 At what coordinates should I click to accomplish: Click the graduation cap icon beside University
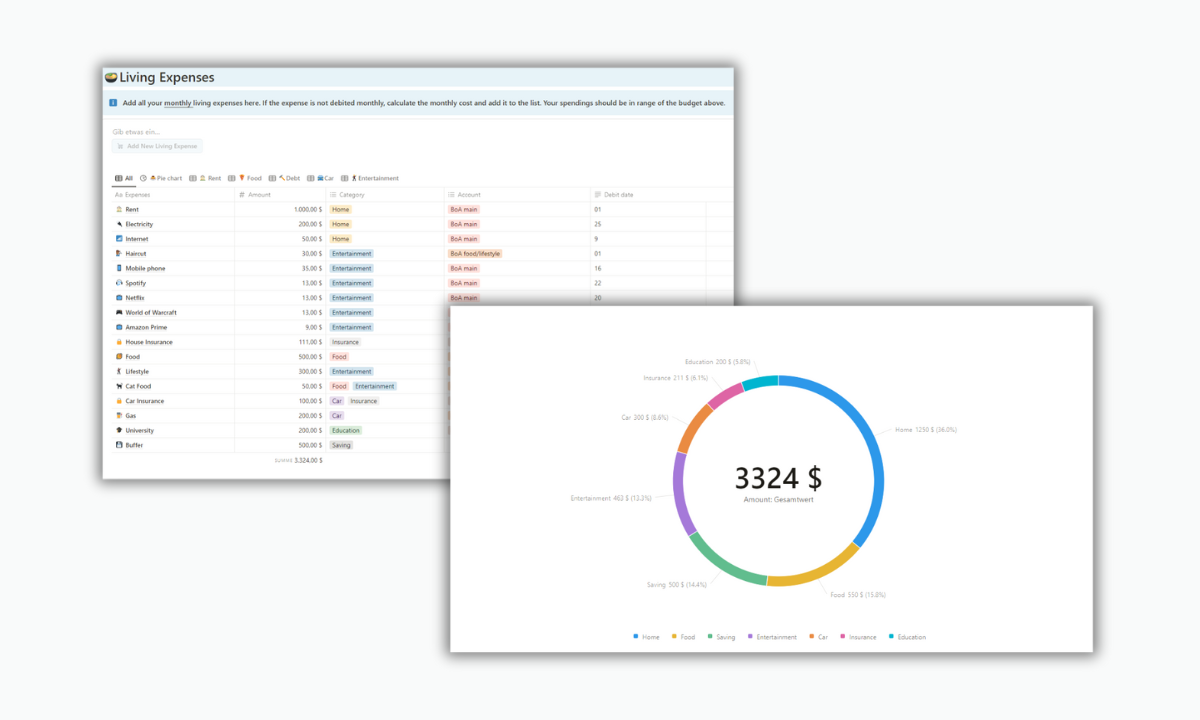118,430
